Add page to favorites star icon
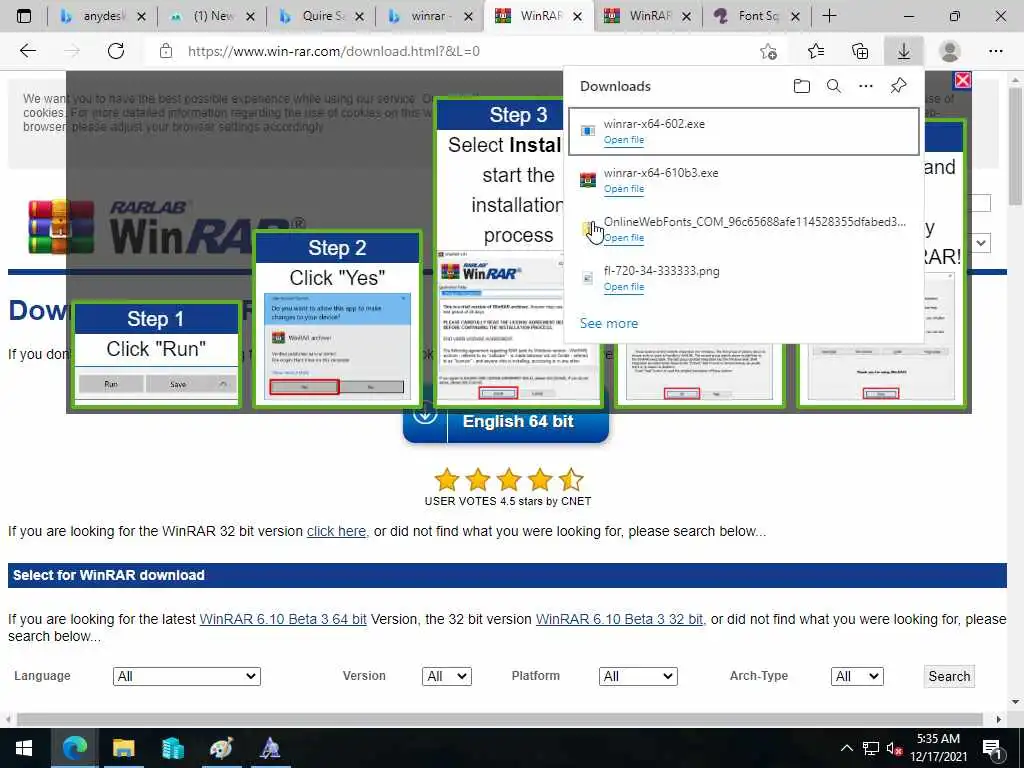This screenshot has height=768, width=1024. pos(769,51)
